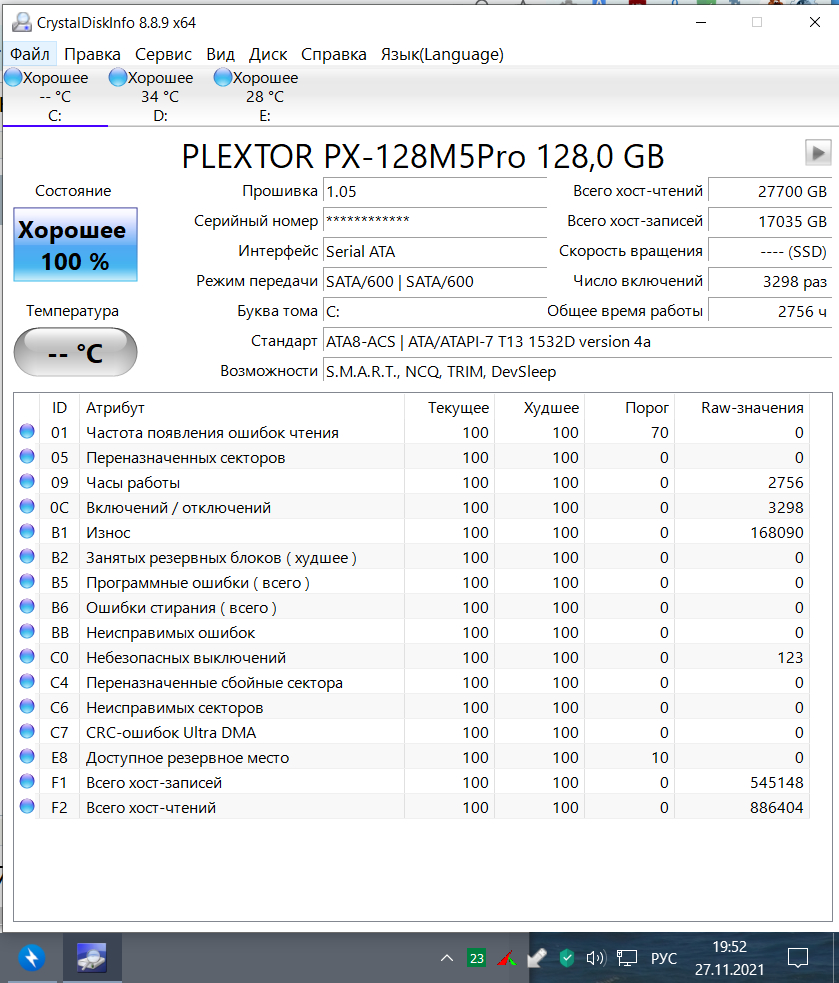The image size is (839, 983).
Task: Click the status orb for attribute C6
Action: [27, 706]
